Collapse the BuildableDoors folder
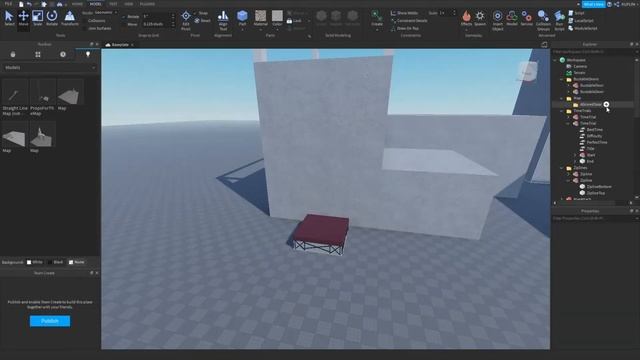The height and width of the screenshot is (360, 640). 562,79
